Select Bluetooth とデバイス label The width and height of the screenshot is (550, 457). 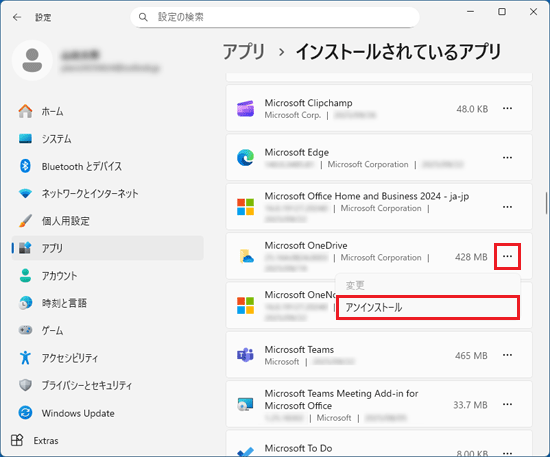(82, 166)
